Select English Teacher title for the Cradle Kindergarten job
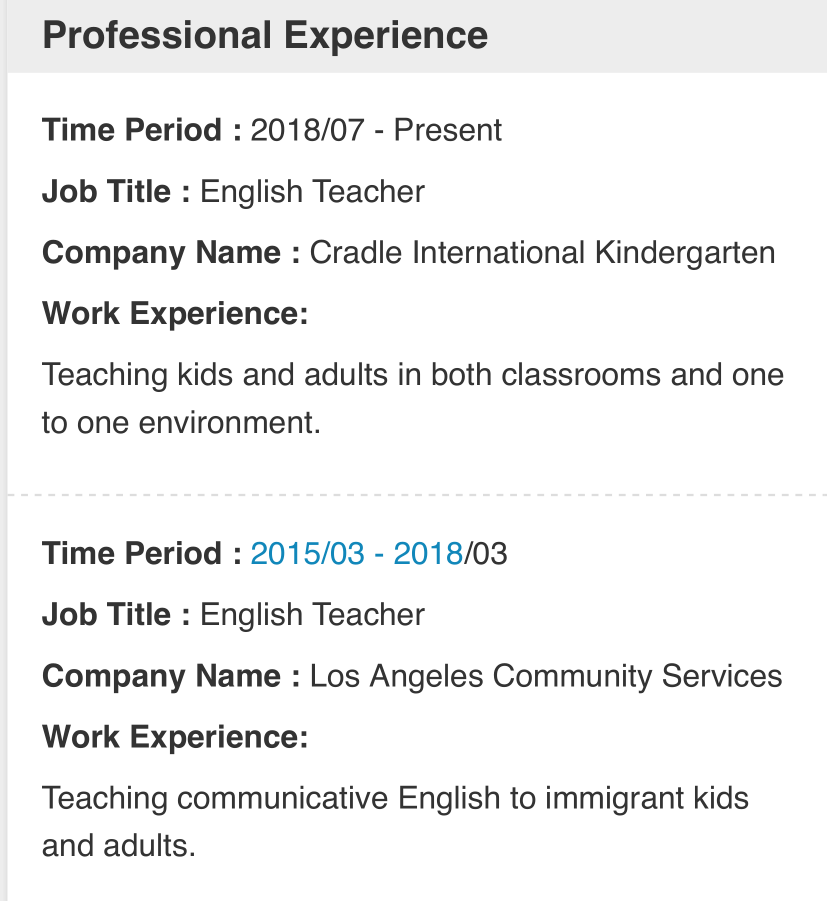Viewport: 827px width, 901px height. pos(312,191)
